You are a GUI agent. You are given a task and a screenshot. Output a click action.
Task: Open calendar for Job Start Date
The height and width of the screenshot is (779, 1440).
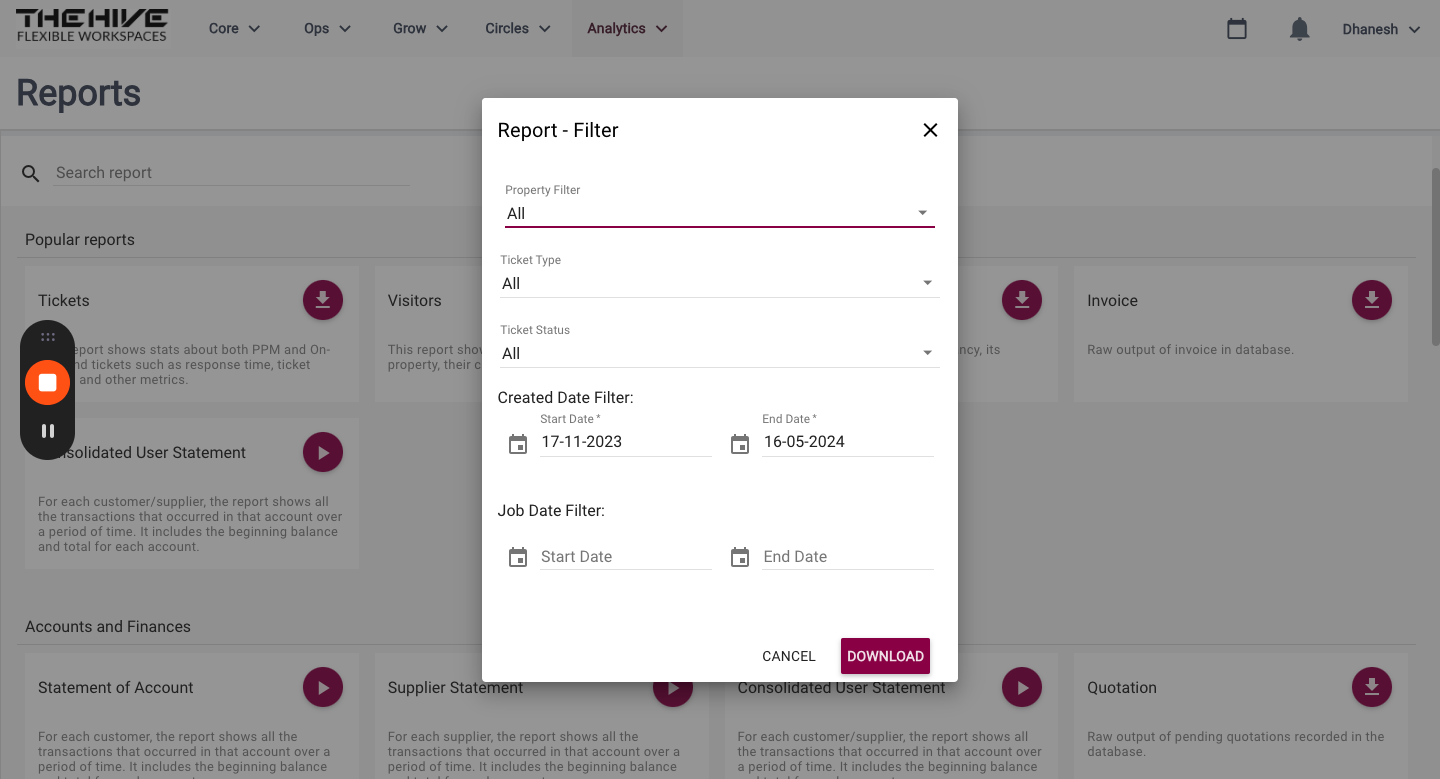518,557
